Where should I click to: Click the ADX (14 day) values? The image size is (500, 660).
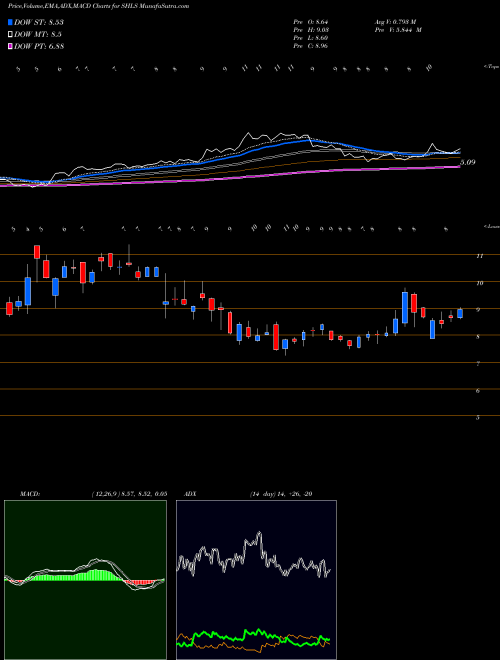click(x=281, y=494)
